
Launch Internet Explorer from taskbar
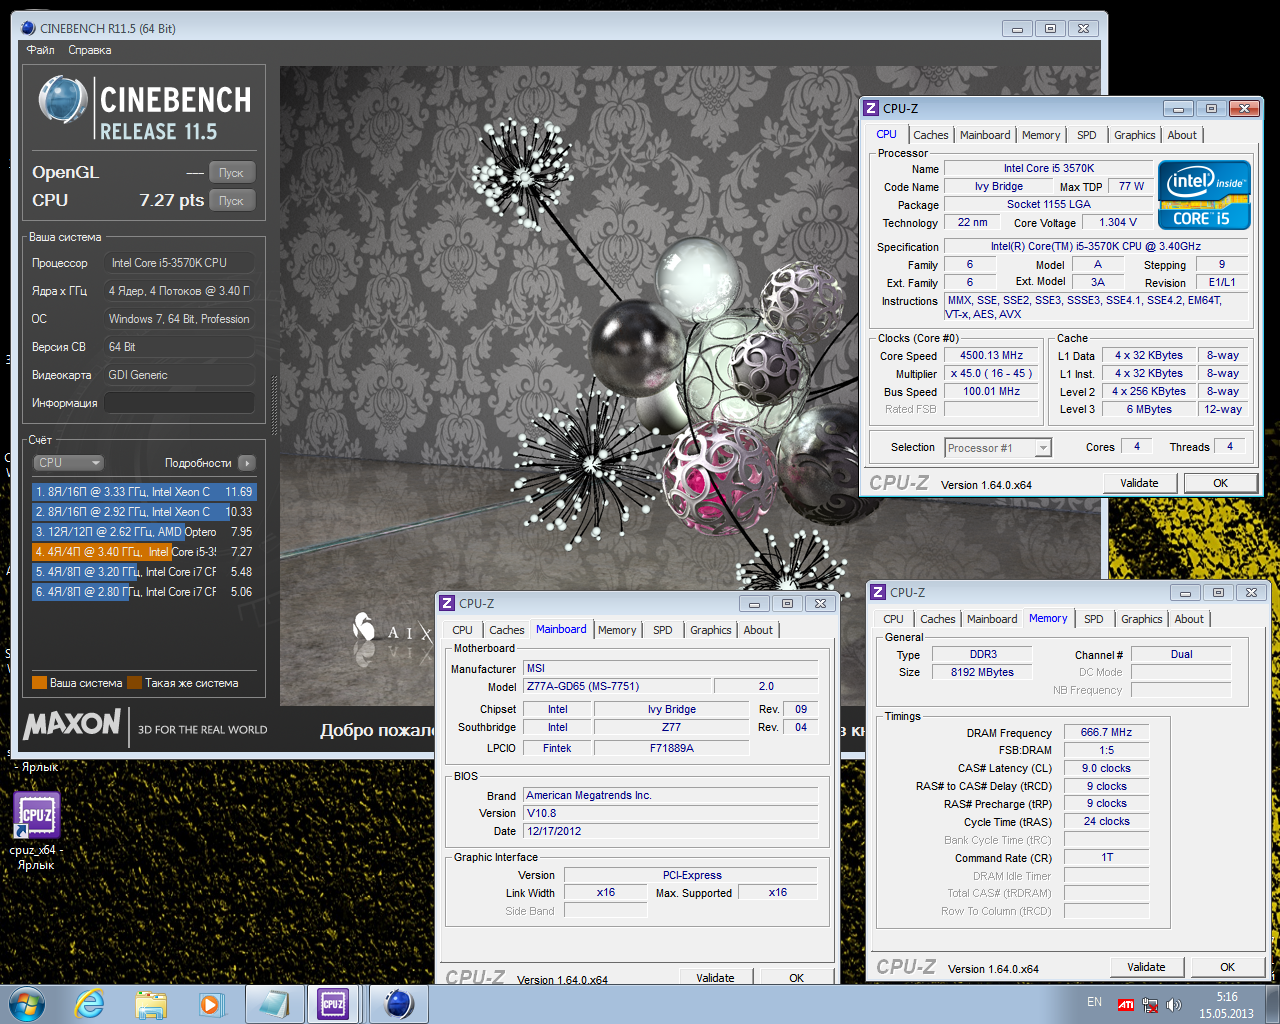[89, 1004]
